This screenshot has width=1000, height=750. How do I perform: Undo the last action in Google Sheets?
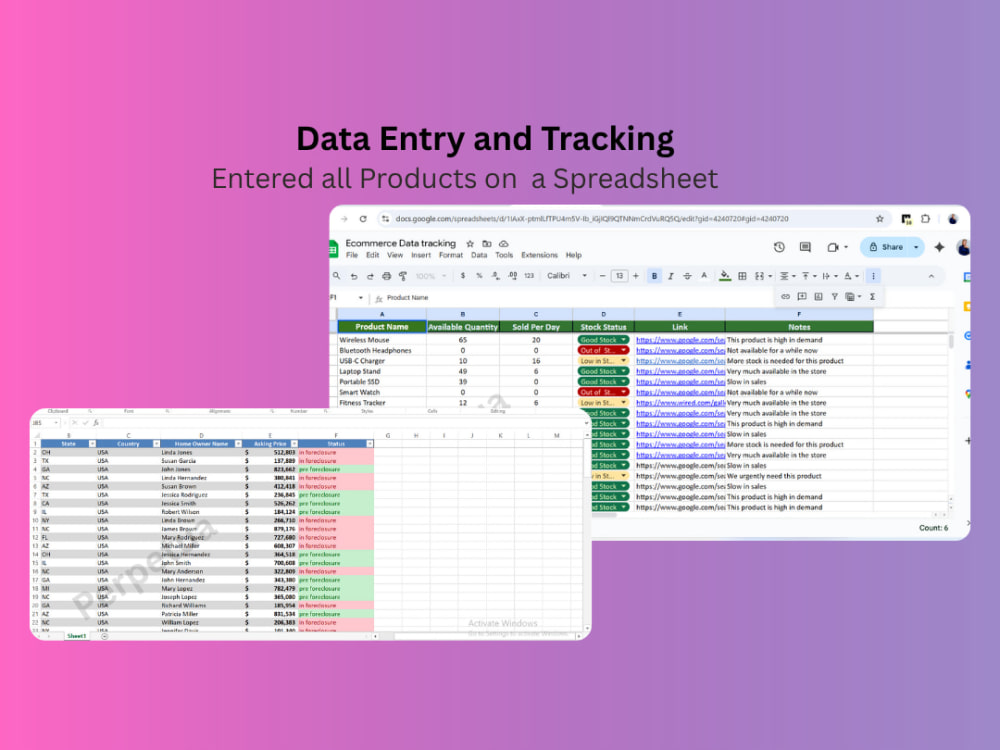pyautogui.click(x=354, y=276)
